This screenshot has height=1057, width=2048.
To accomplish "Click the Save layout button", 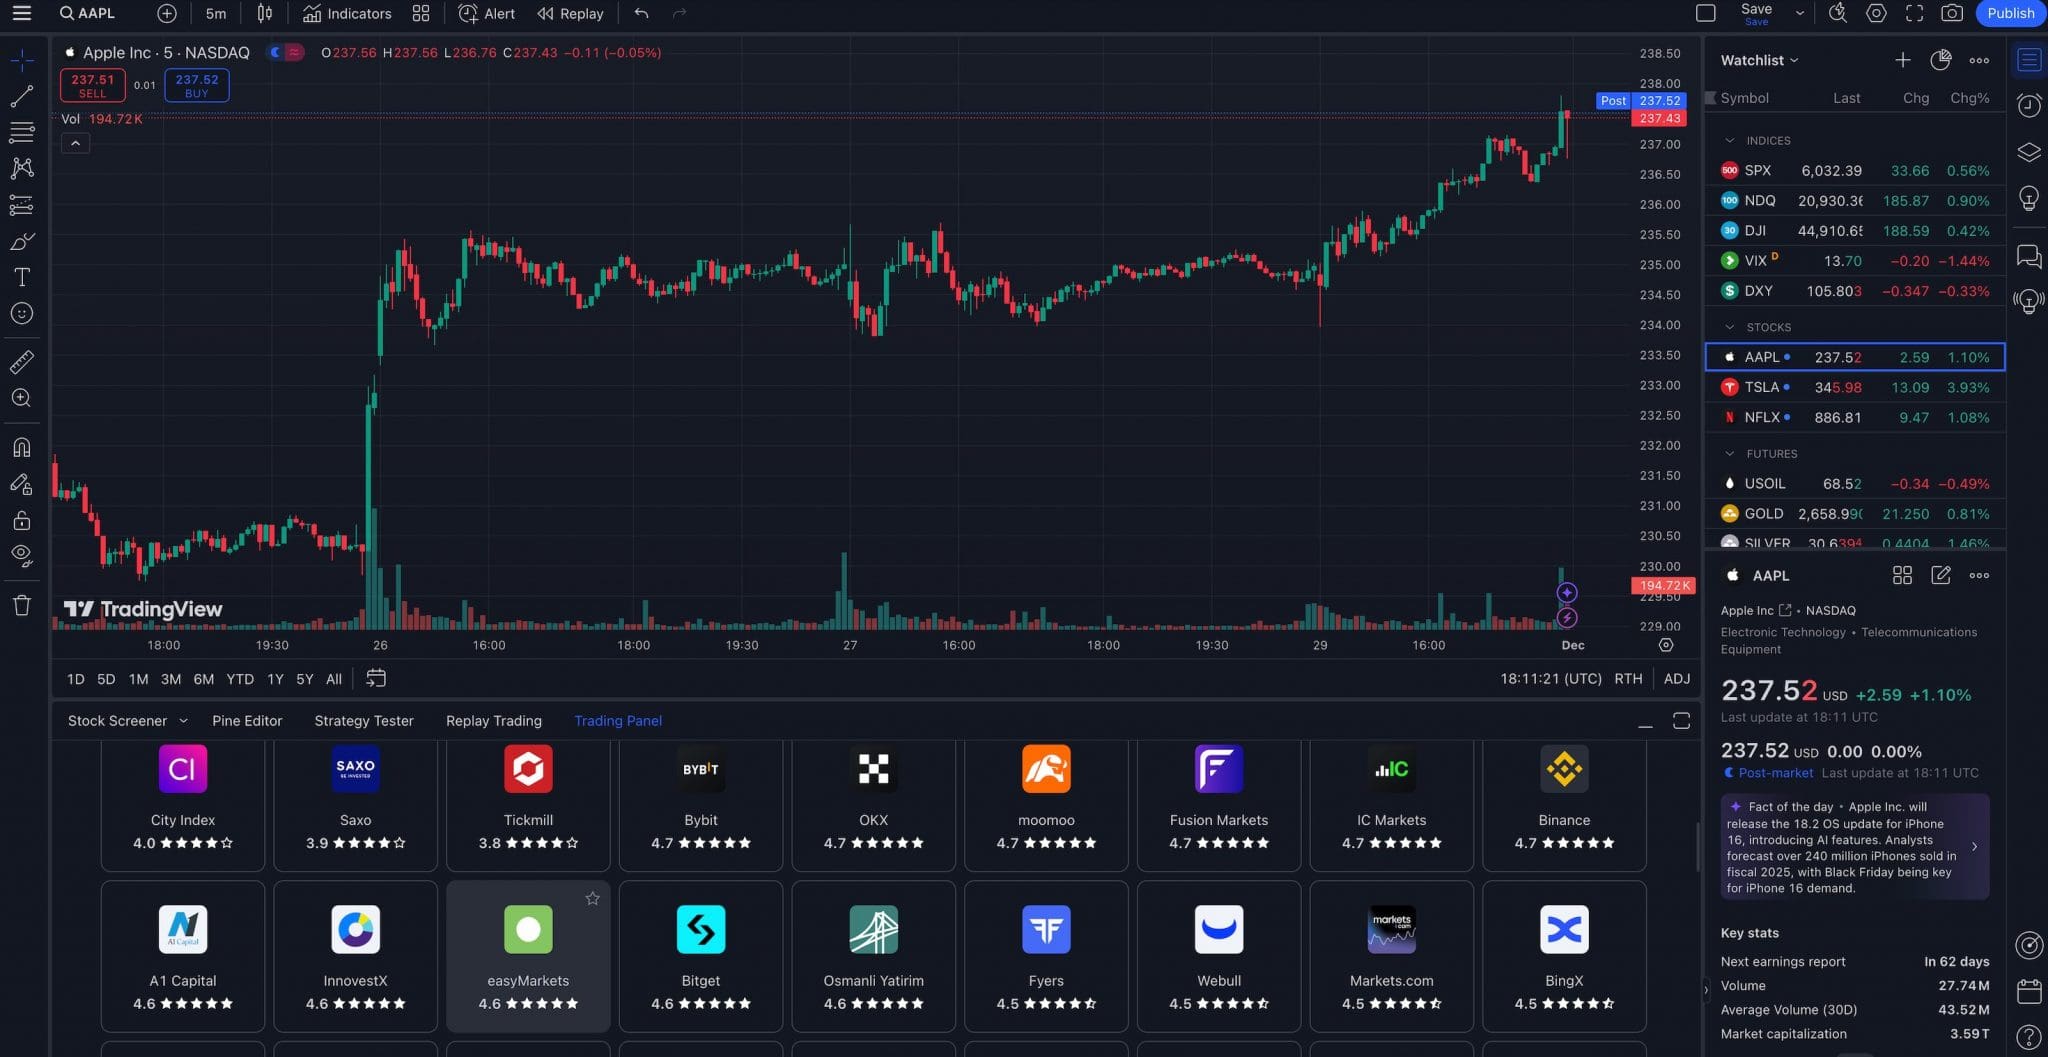I will click(x=1756, y=13).
